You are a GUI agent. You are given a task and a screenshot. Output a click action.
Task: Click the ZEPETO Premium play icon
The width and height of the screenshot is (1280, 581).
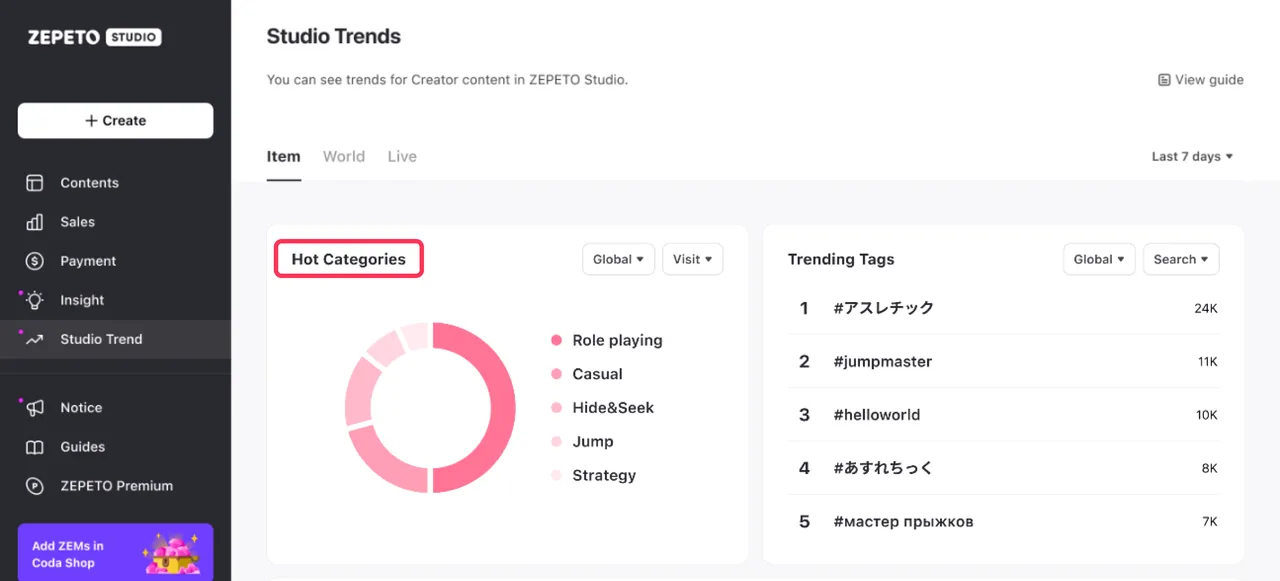35,486
